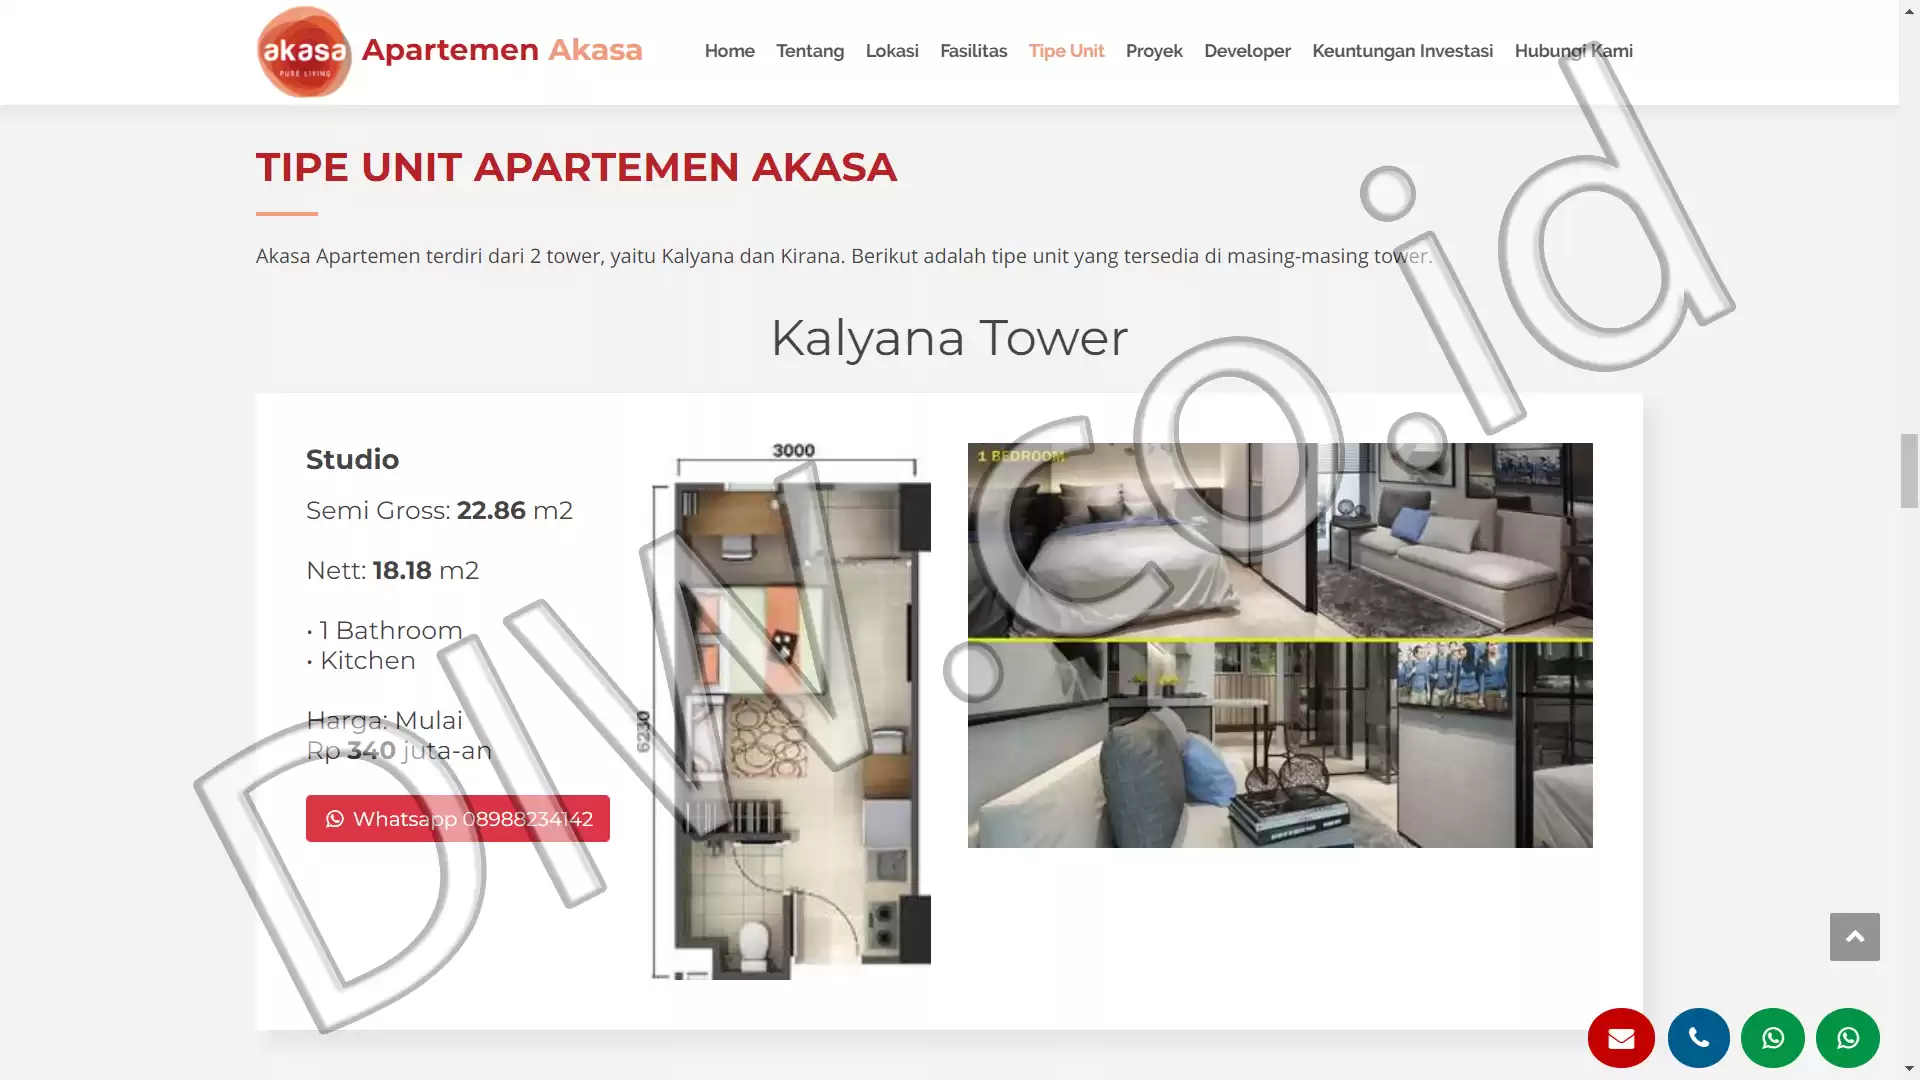Open the Fasilitas navigation link
Viewport: 1920px width, 1080px height.
(973, 51)
